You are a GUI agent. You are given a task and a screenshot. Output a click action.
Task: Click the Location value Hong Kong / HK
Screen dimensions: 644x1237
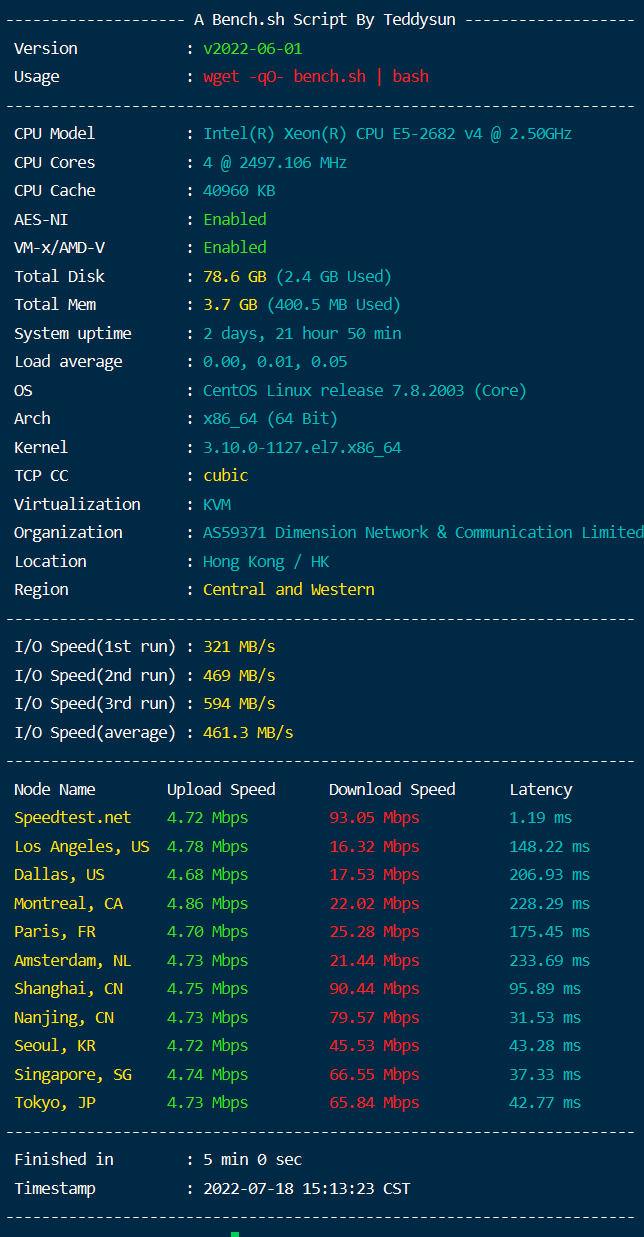click(x=266, y=561)
